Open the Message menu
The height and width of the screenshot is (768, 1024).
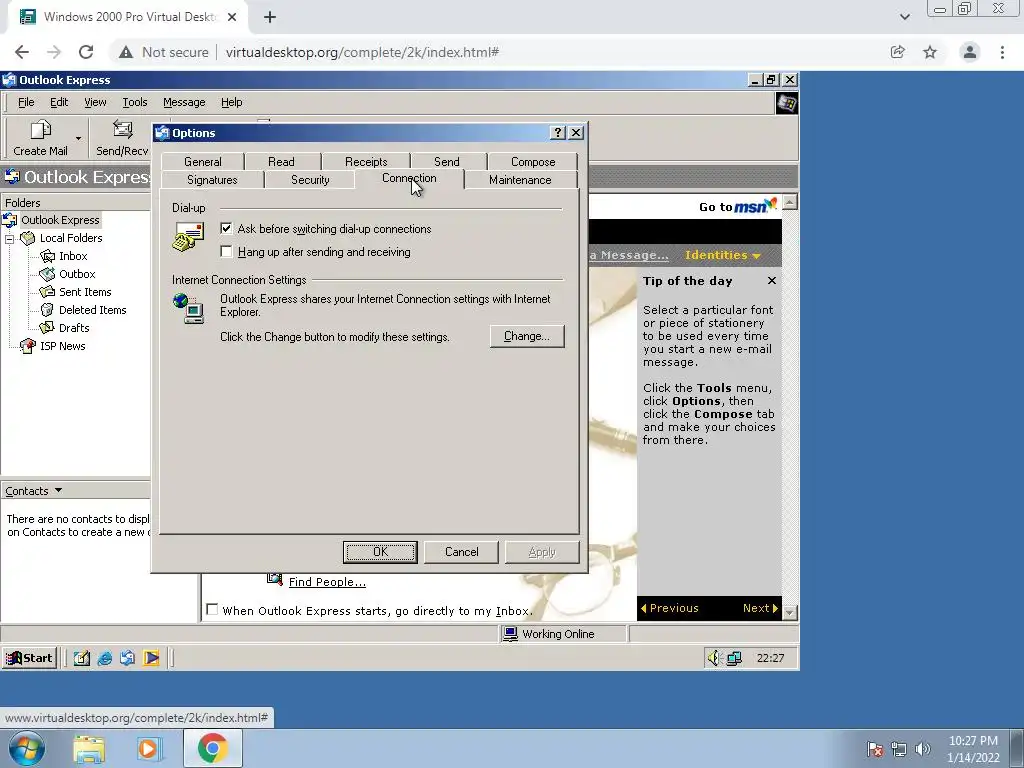[x=184, y=103]
